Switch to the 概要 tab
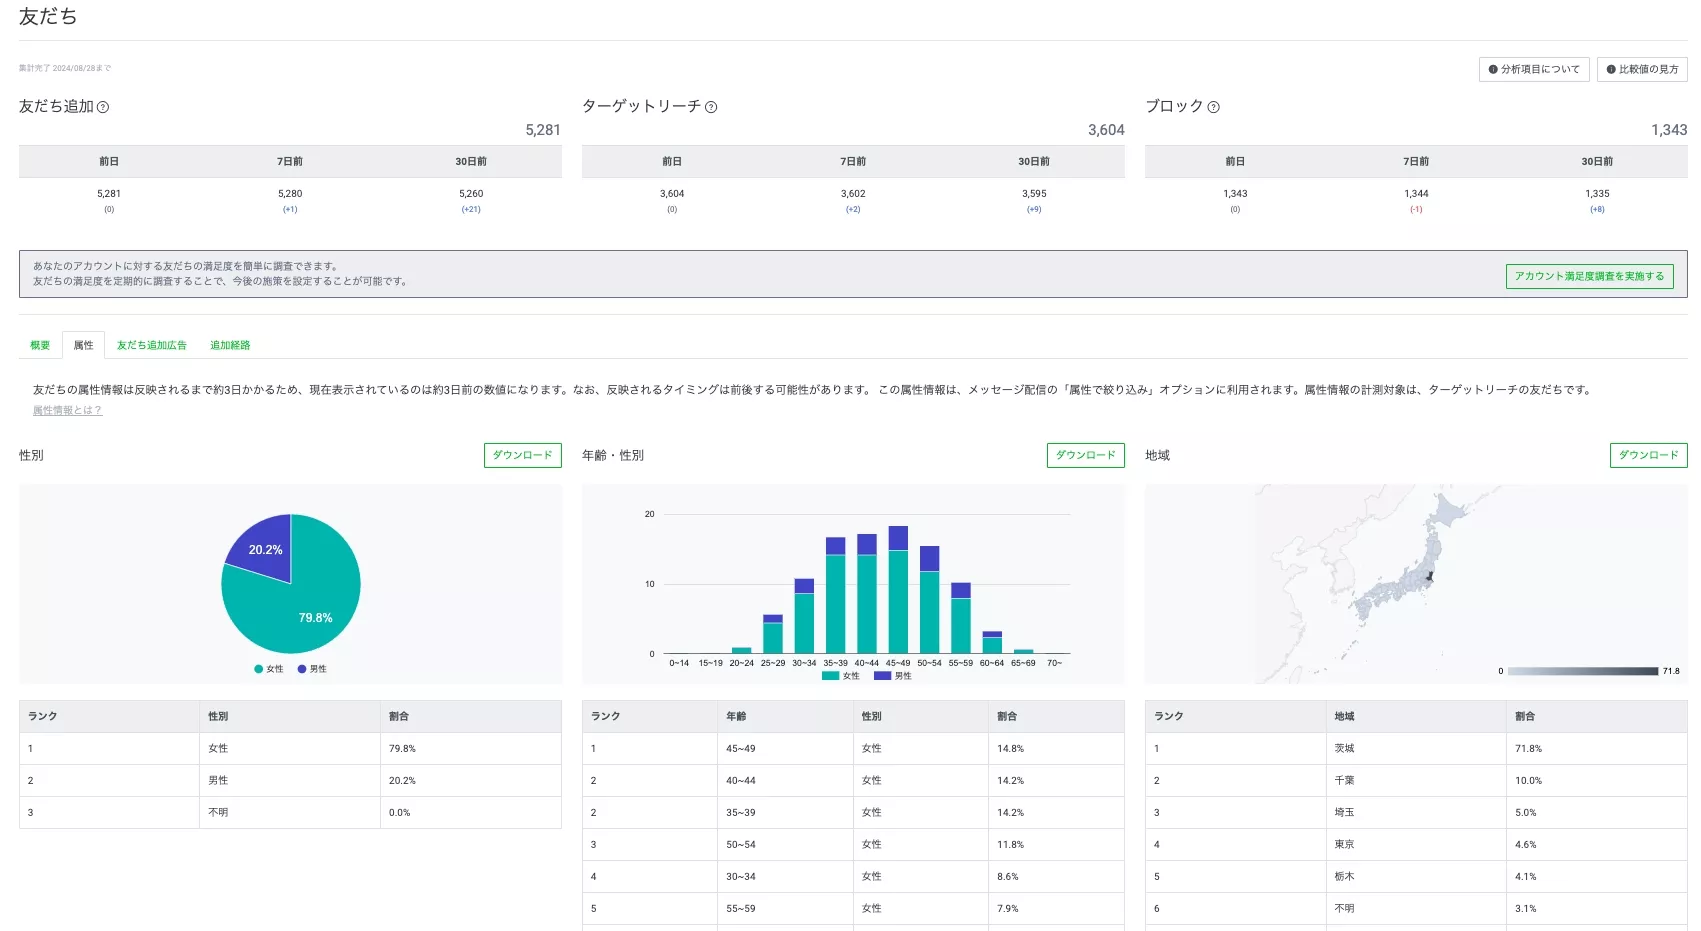This screenshot has width=1701, height=931. point(40,345)
